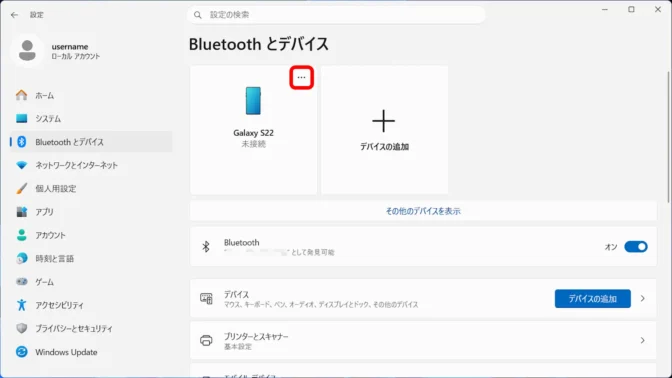Switch to アプリ settings
Image resolution: width=672 pixels, height=378 pixels.
point(45,212)
